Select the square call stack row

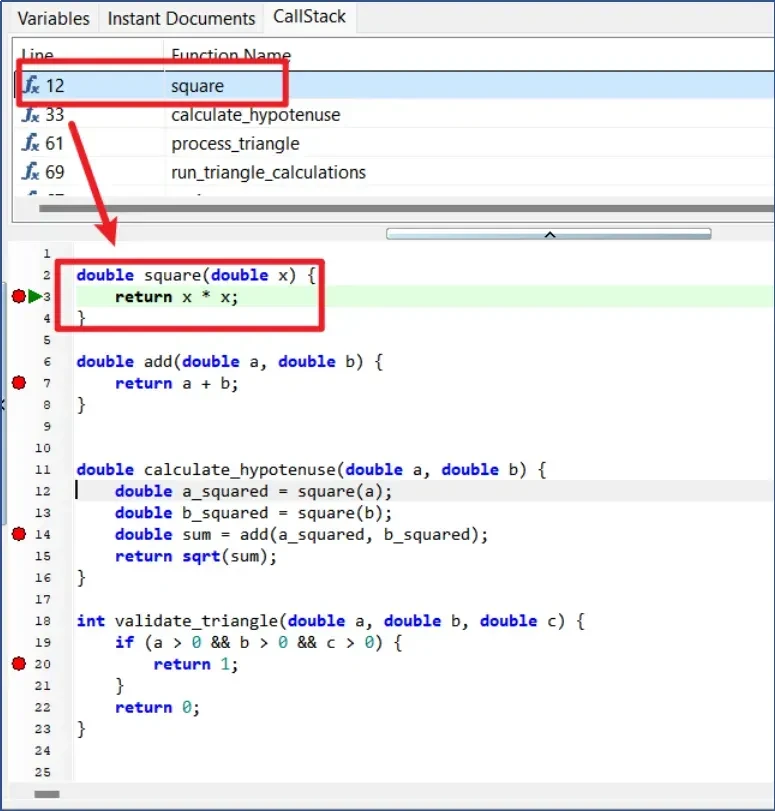click(x=393, y=85)
